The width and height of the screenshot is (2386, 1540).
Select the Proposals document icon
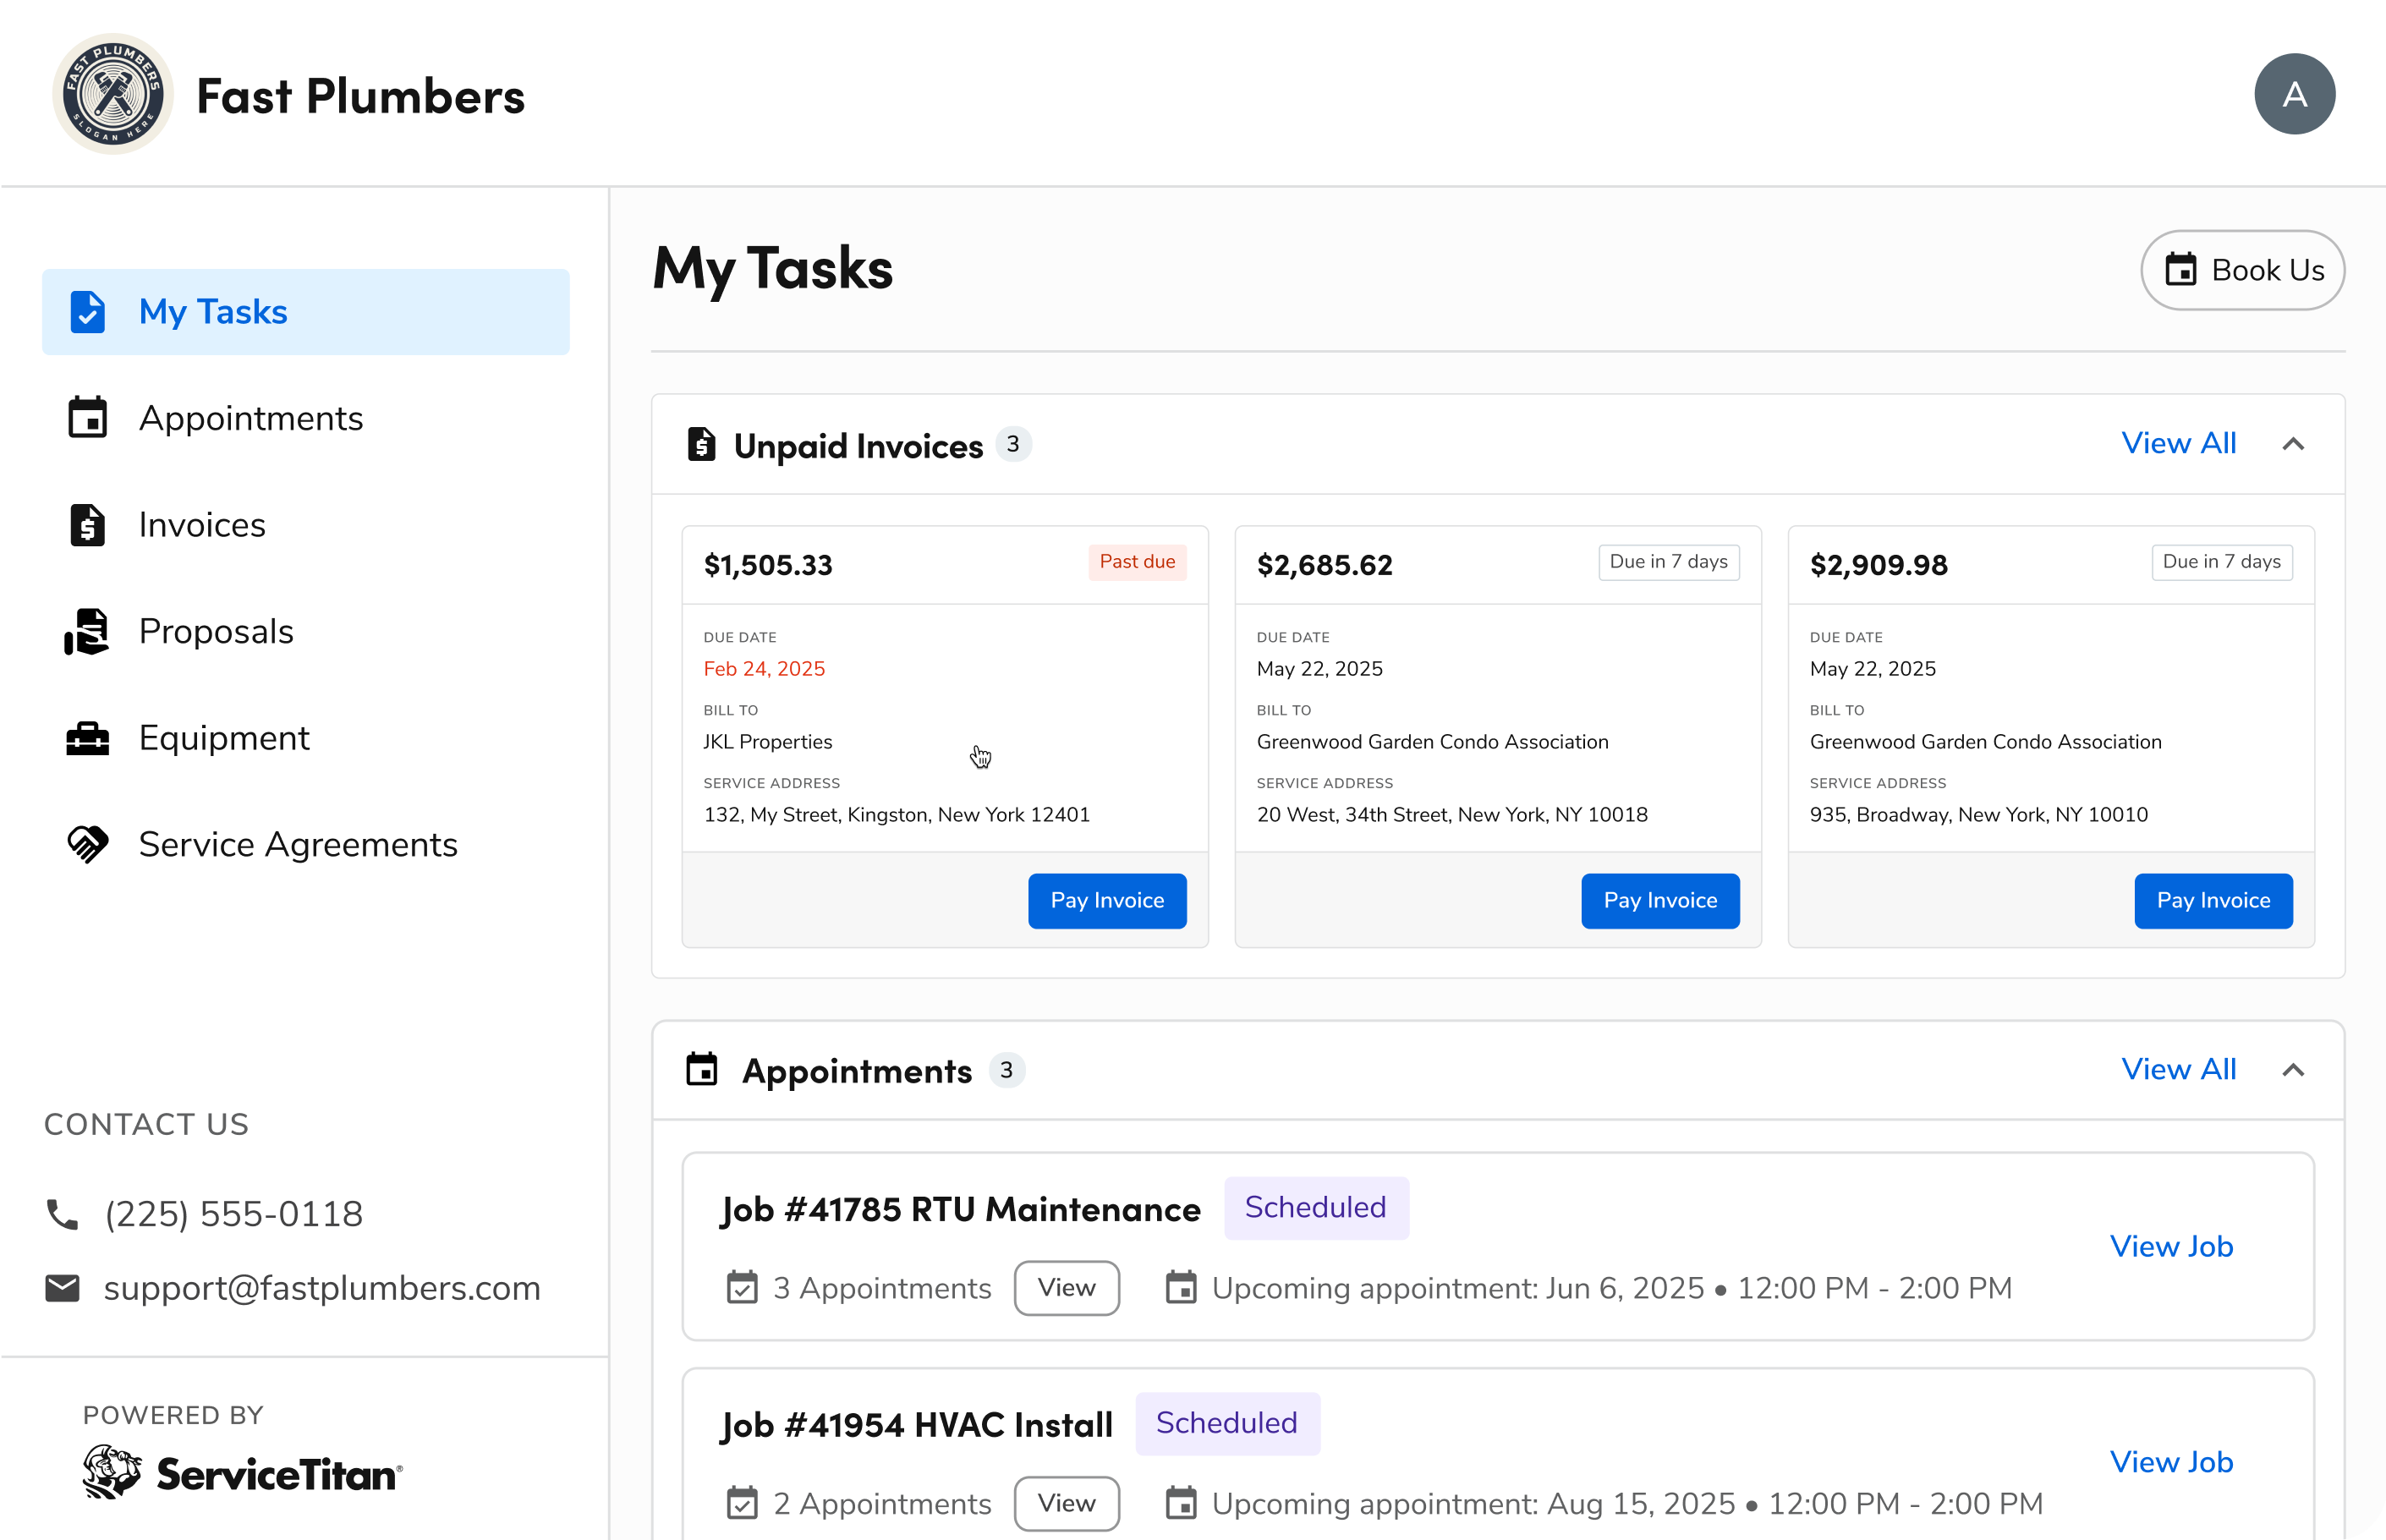(x=88, y=631)
